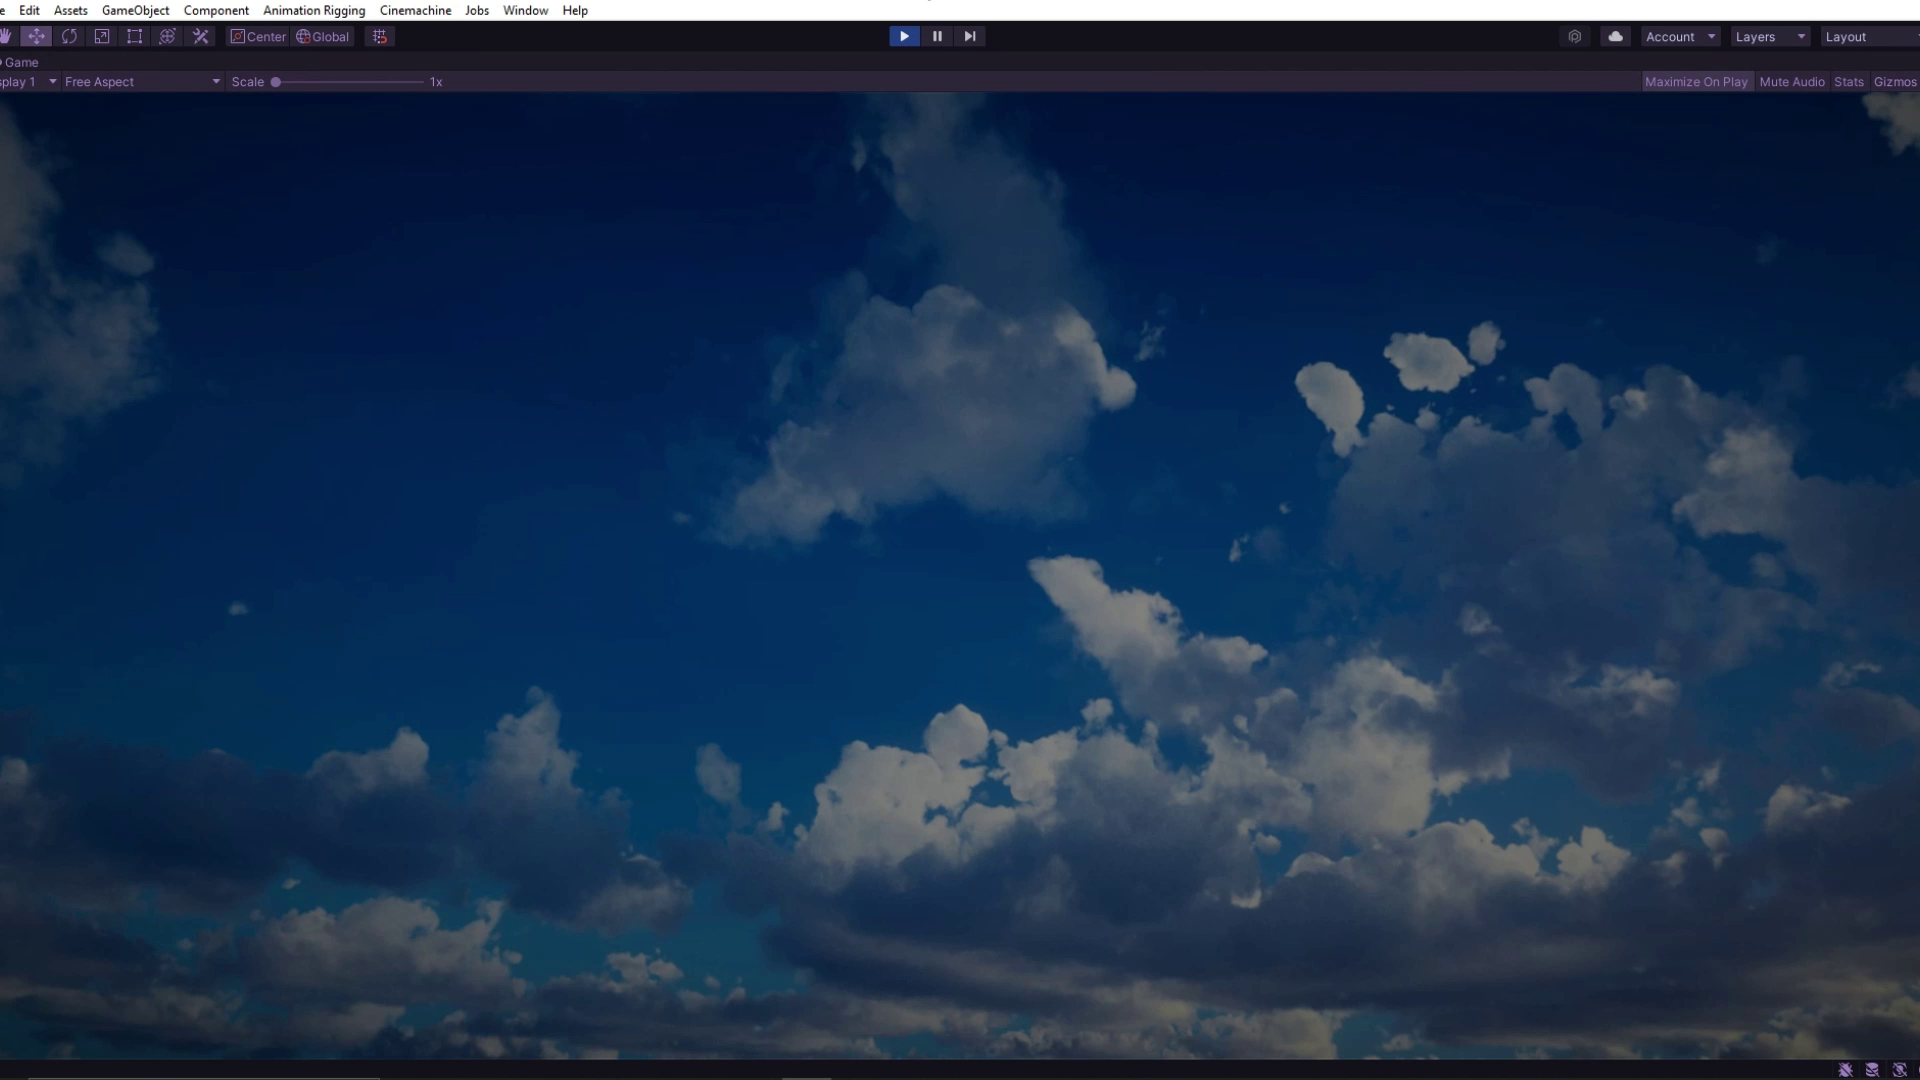Viewport: 1920px width, 1080px height.
Task: Open the GameObject menu
Action: [135, 10]
